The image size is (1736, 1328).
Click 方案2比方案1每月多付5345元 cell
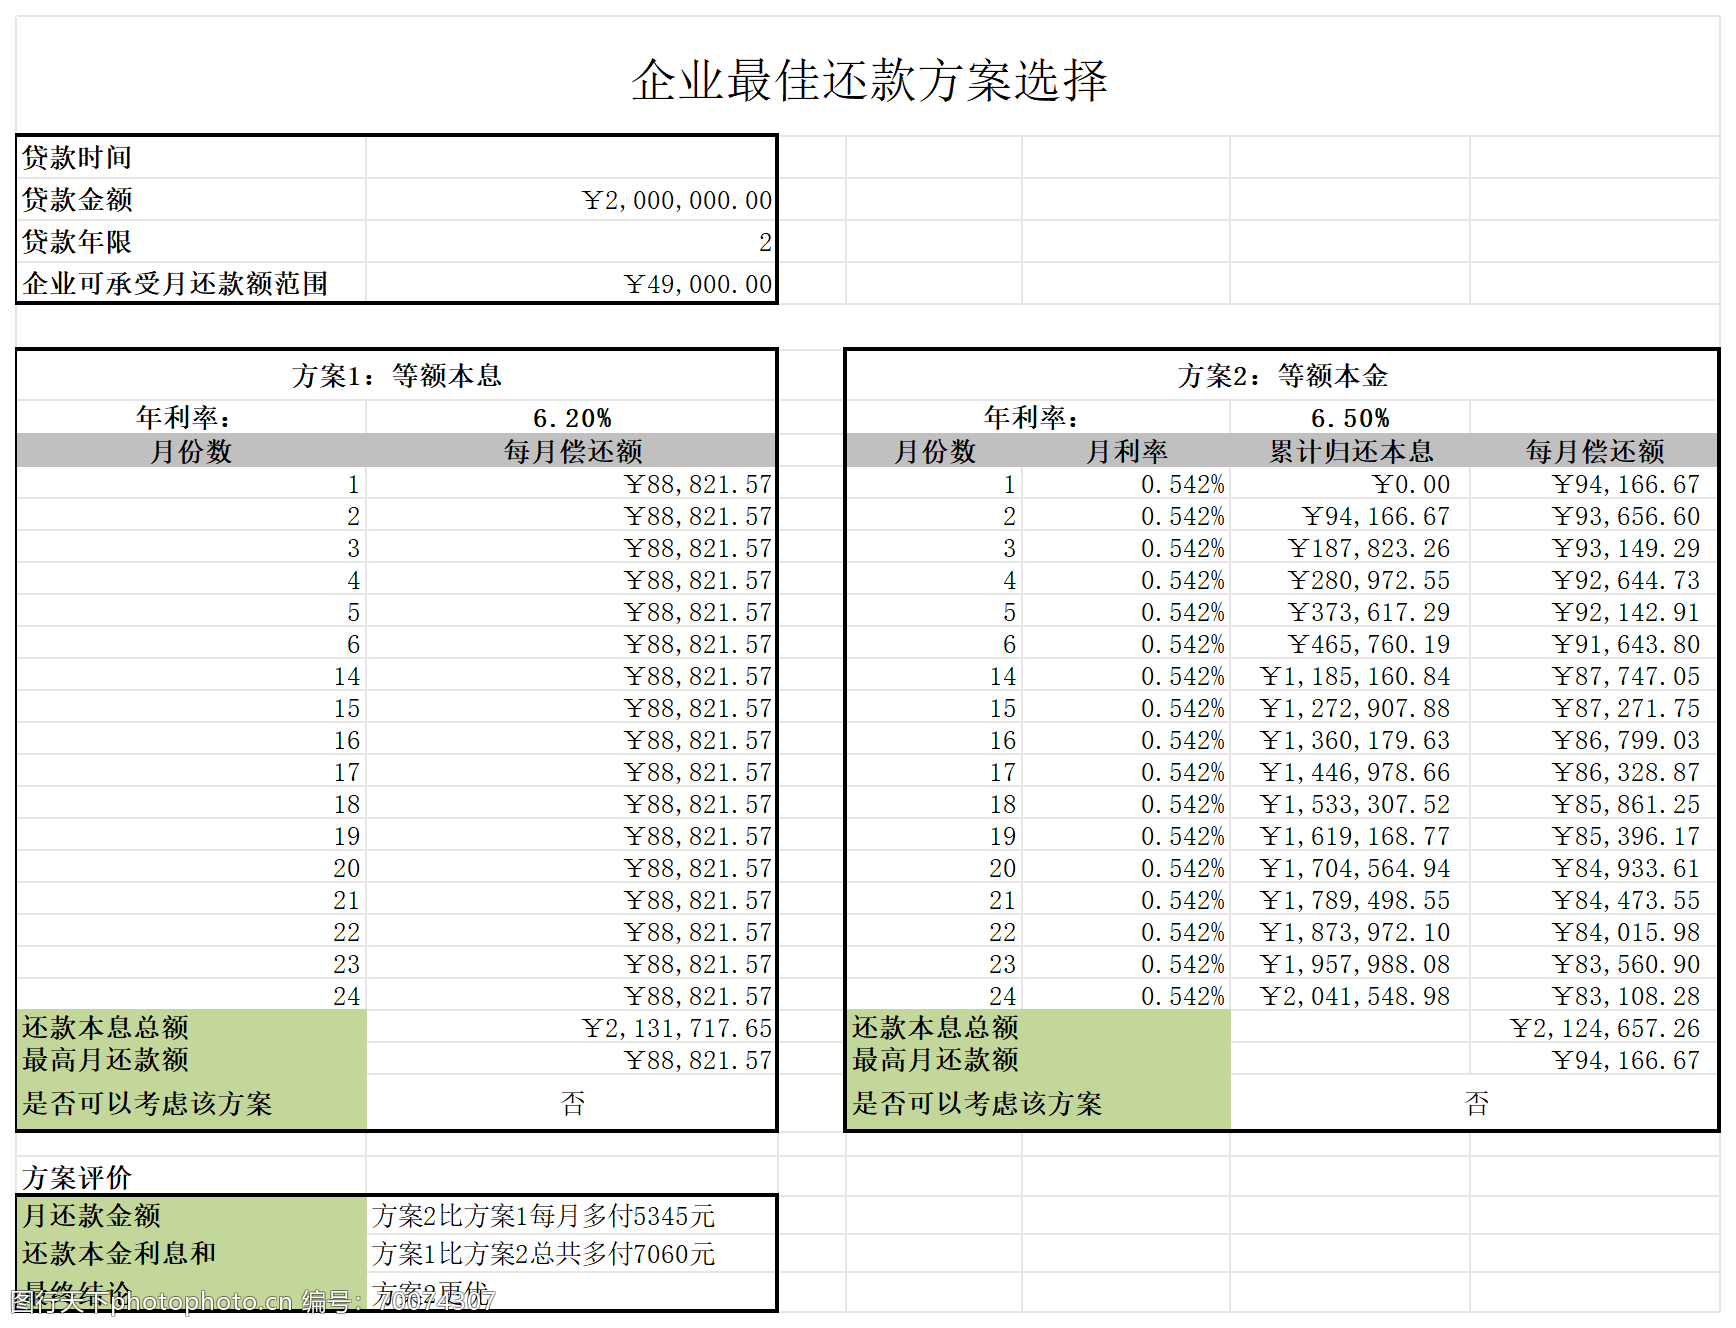[x=571, y=1216]
